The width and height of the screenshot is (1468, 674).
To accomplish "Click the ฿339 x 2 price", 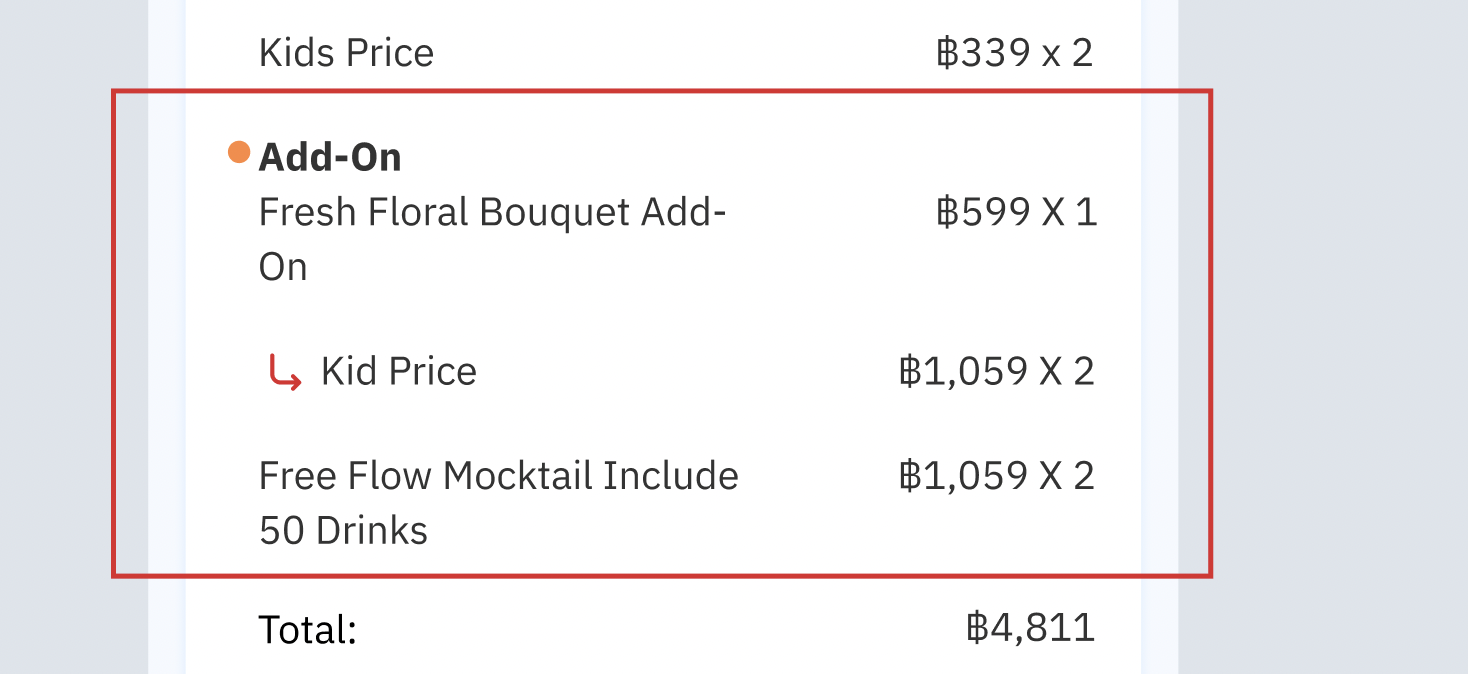I will (x=1014, y=53).
